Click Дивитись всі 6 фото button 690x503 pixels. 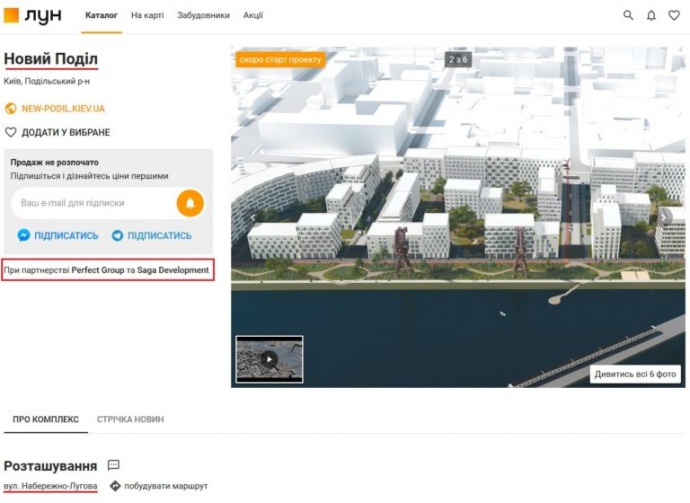pyautogui.click(x=635, y=374)
